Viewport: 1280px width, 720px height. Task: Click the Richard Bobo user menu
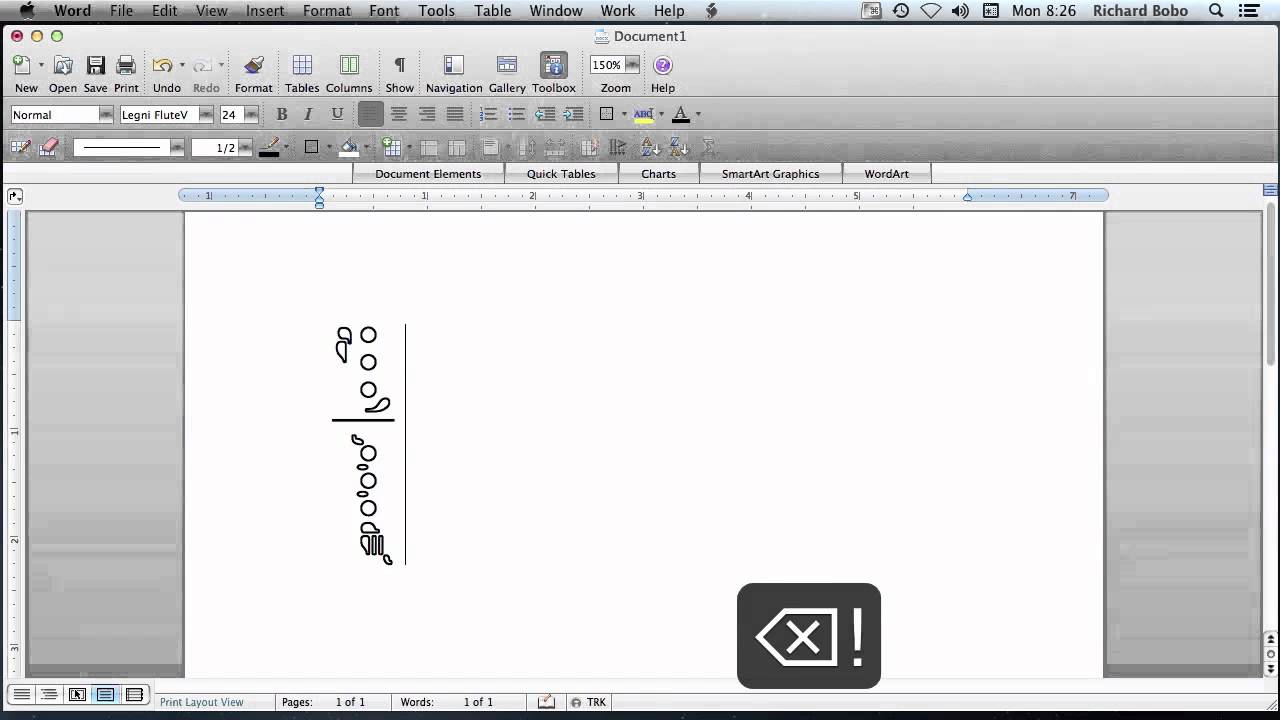pos(1140,11)
